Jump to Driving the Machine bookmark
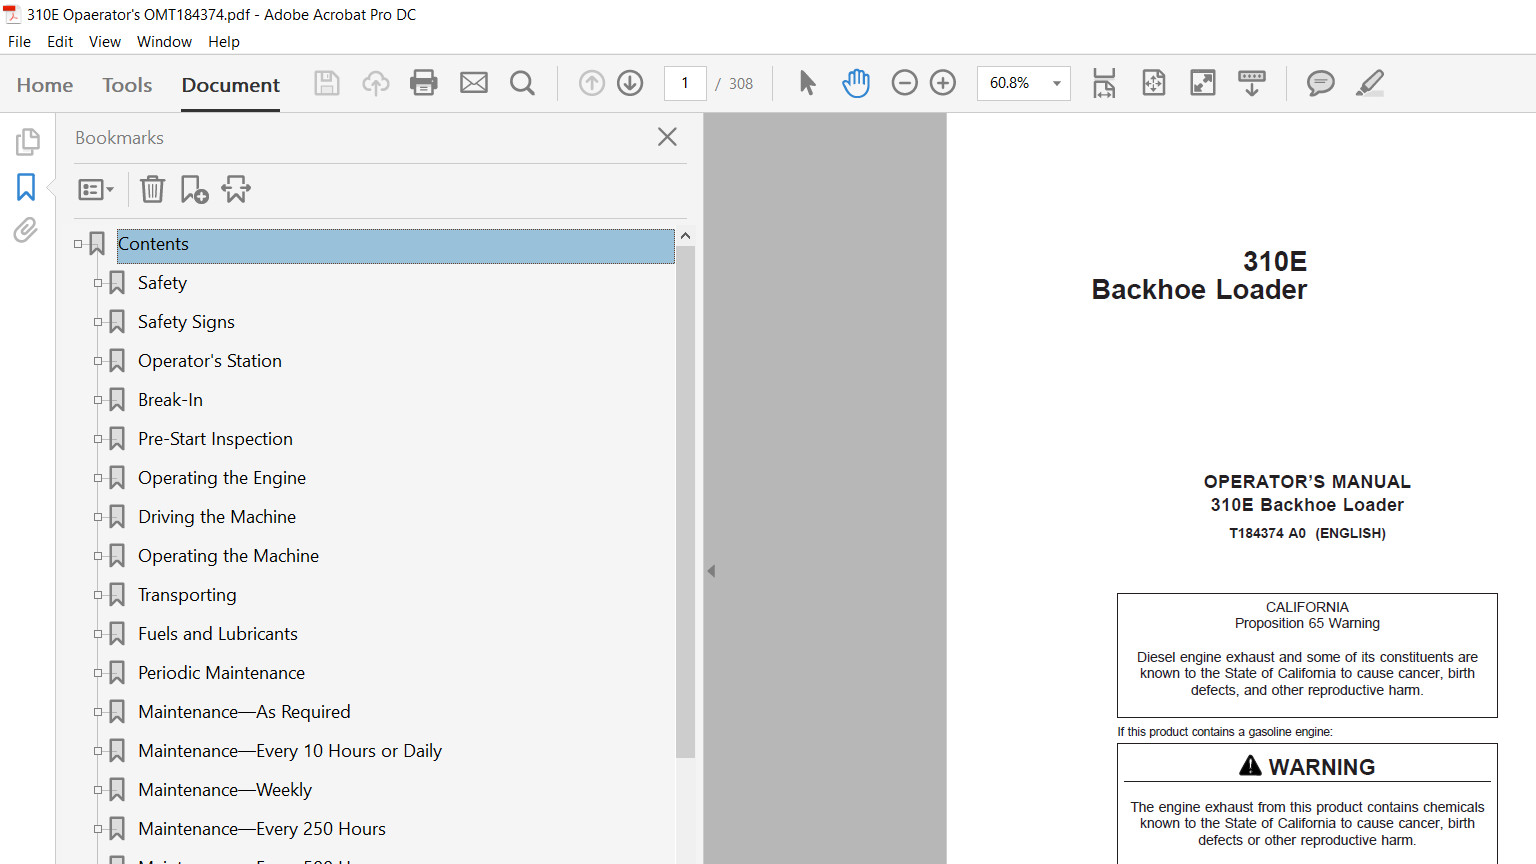Screen dimensions: 1536x864 point(217,517)
